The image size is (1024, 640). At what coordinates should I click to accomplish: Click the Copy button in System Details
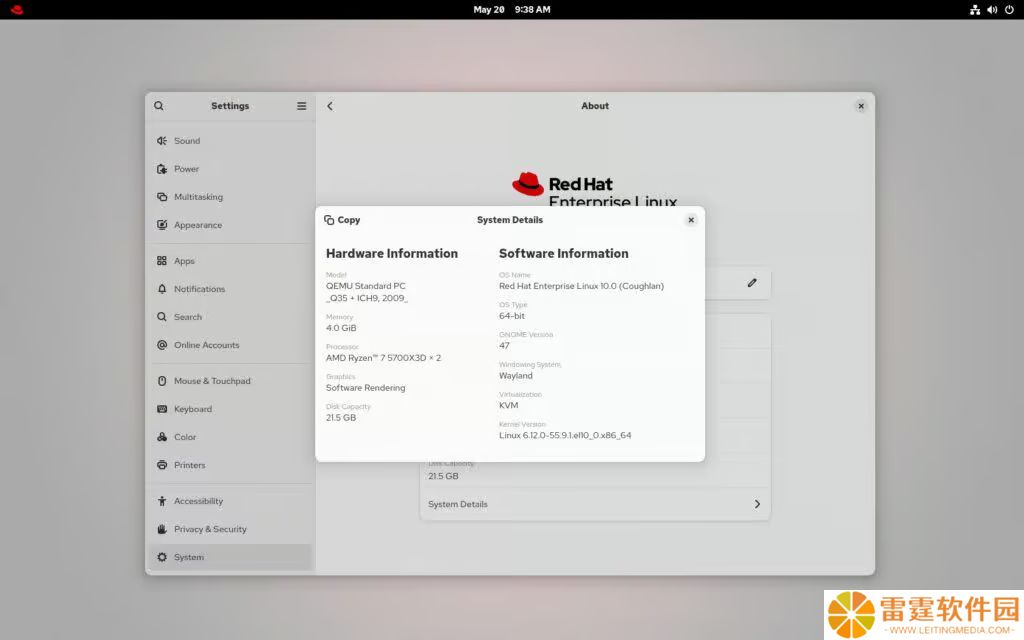(x=342, y=220)
